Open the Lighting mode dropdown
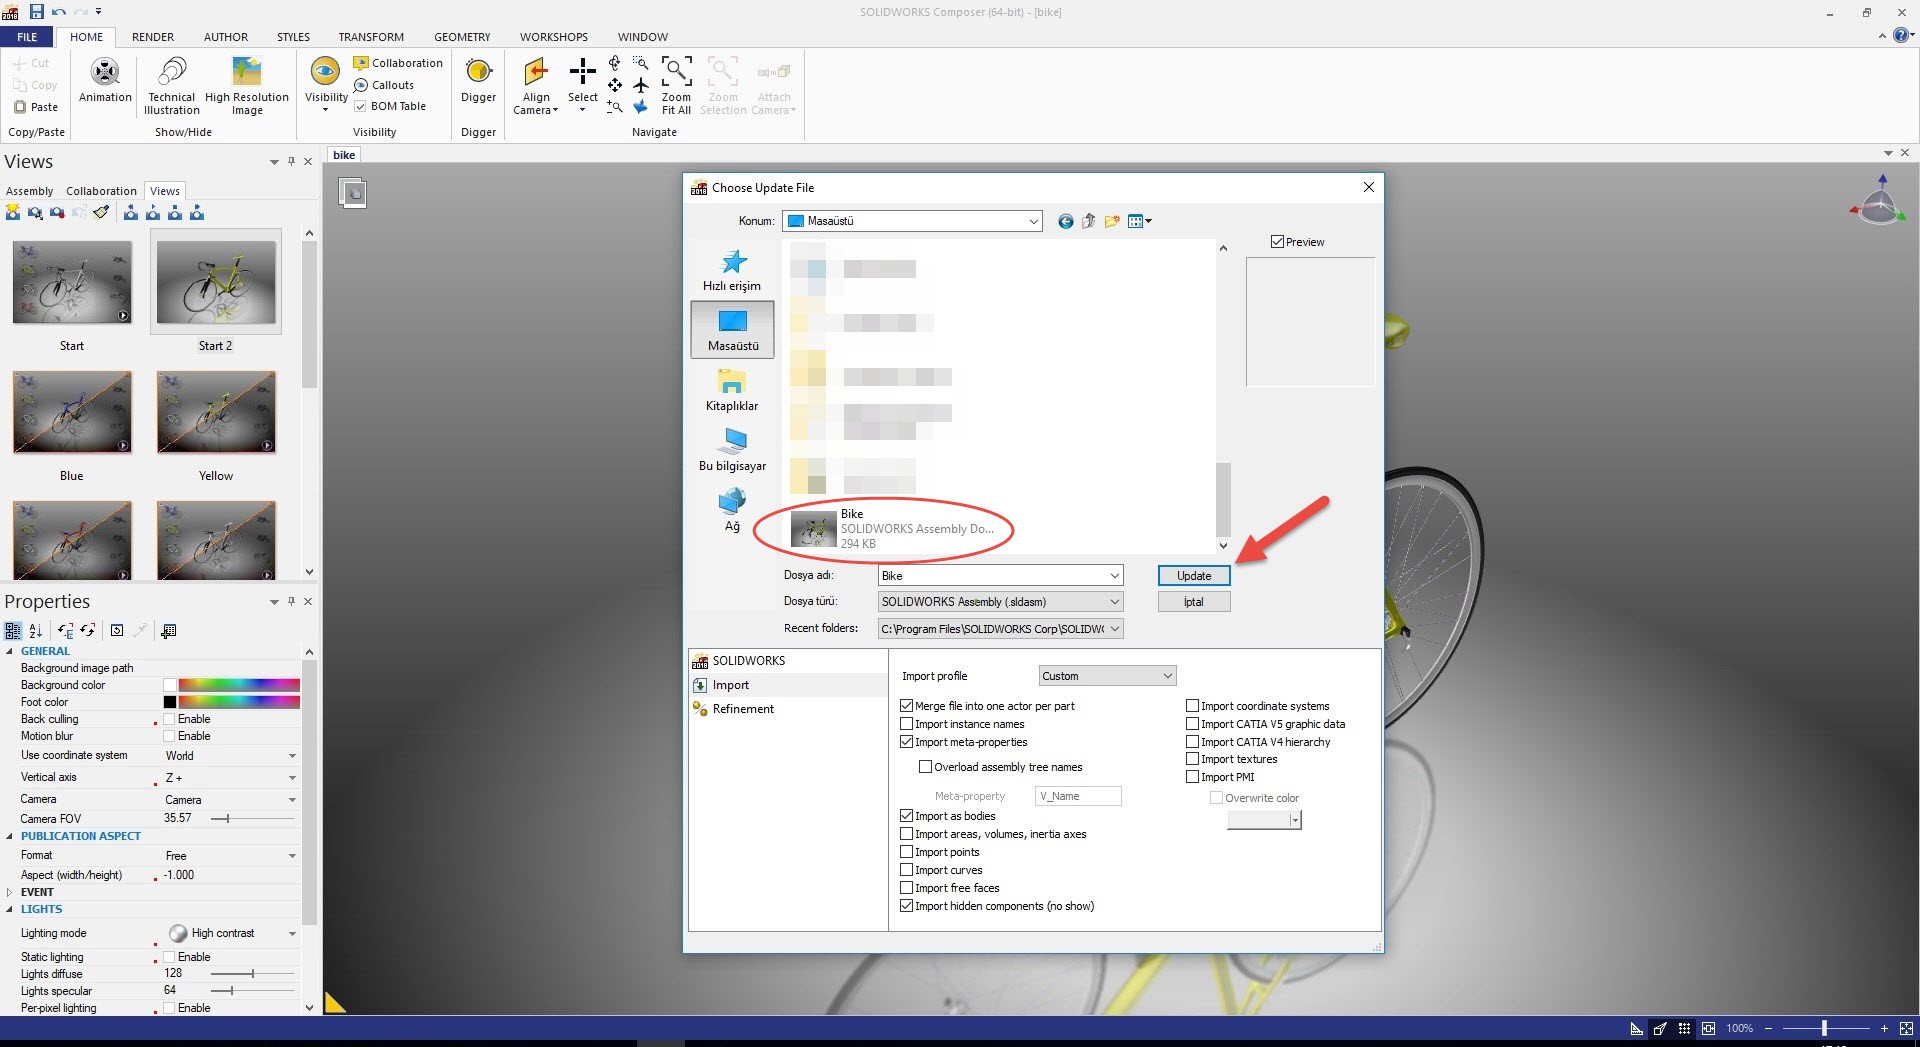 [292, 933]
